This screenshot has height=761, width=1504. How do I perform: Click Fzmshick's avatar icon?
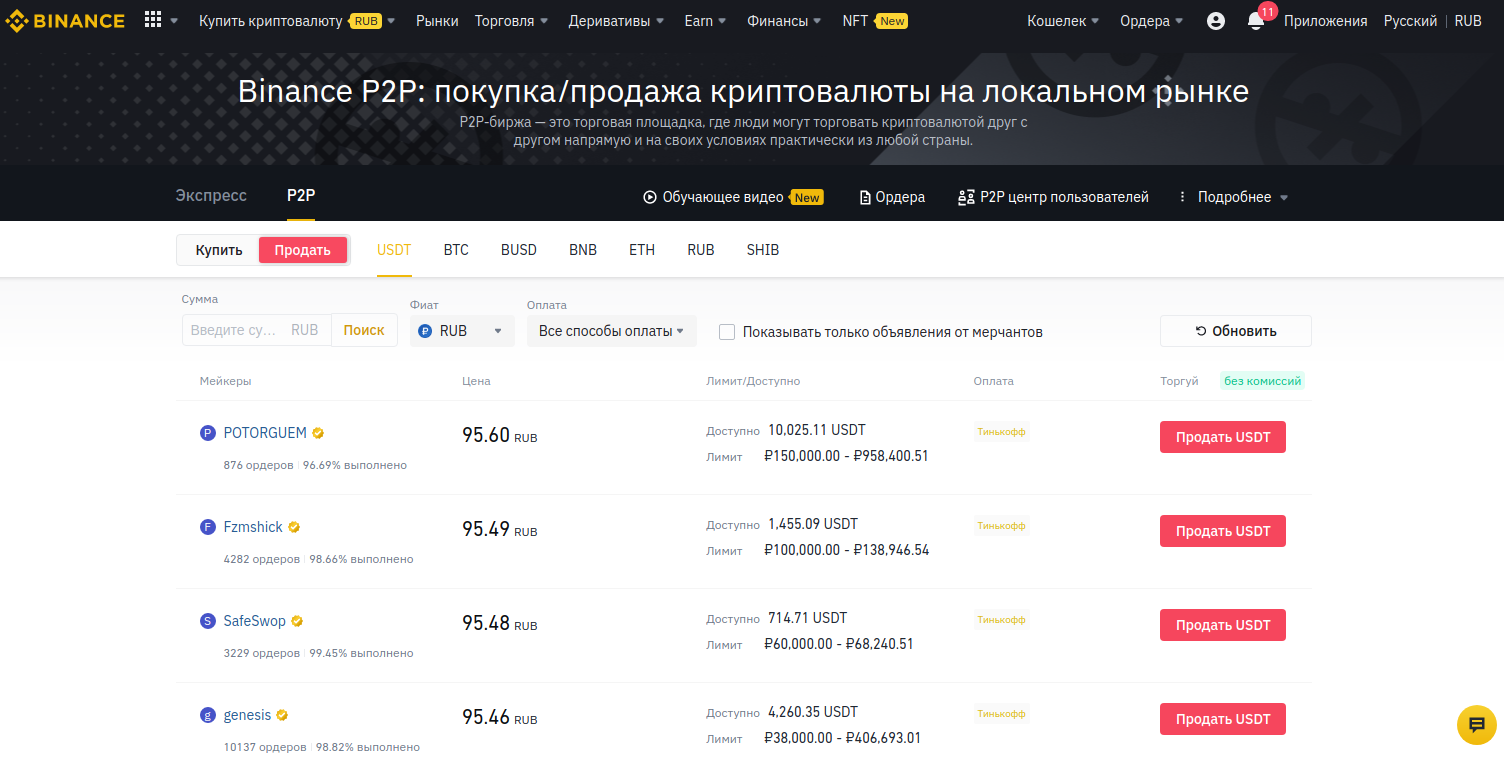[208, 527]
